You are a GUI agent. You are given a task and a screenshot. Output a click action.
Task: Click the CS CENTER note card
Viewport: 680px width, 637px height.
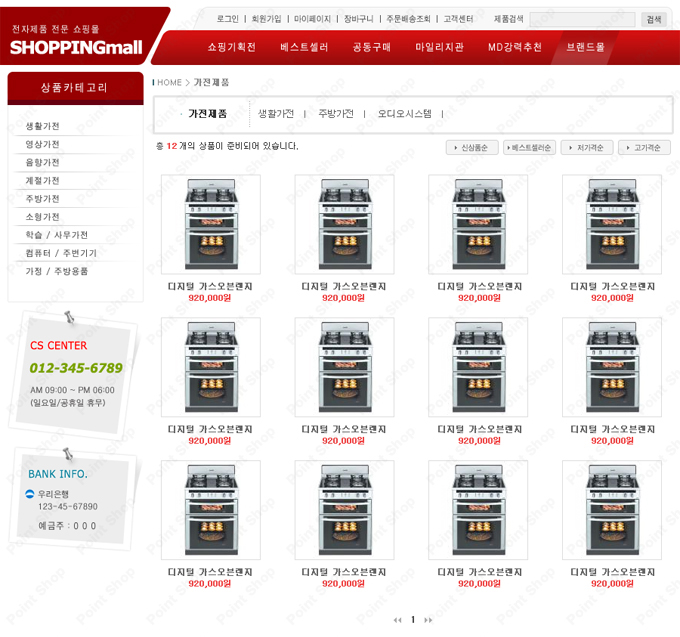tap(73, 375)
